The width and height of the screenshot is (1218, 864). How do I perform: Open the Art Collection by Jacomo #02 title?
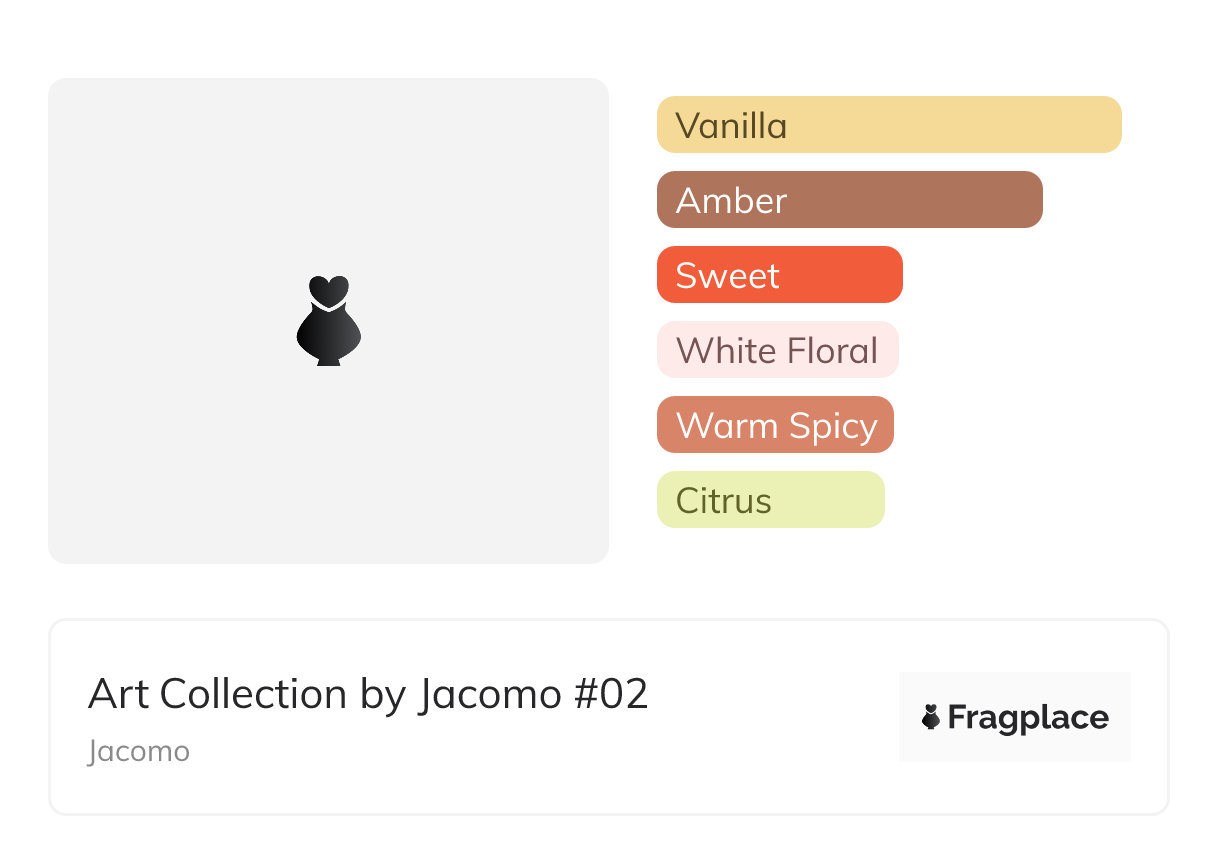[368, 694]
